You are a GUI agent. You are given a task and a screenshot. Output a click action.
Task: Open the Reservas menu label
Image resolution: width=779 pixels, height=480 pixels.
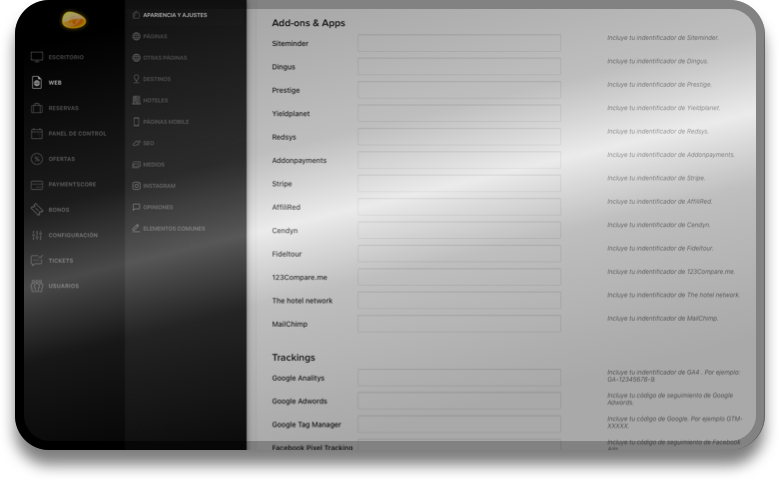64,108
